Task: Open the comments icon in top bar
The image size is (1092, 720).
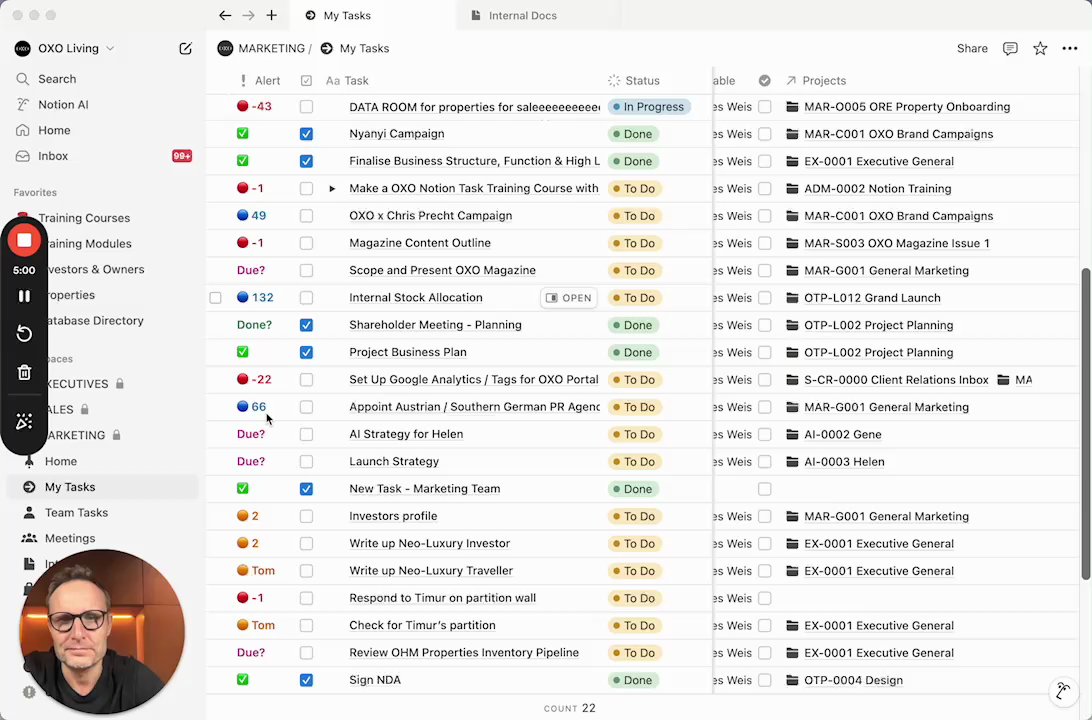Action: (1010, 48)
